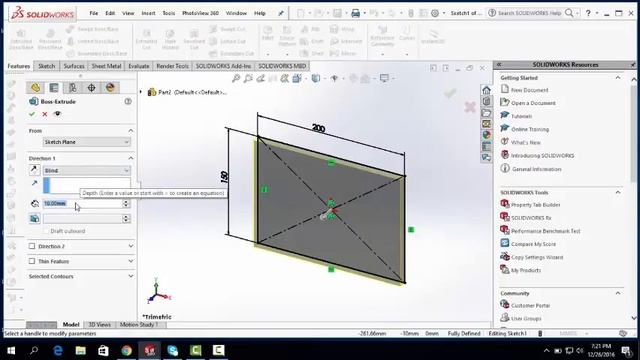Open the FeatureManager design tree tab
The image size is (640, 360).
click(36, 87)
